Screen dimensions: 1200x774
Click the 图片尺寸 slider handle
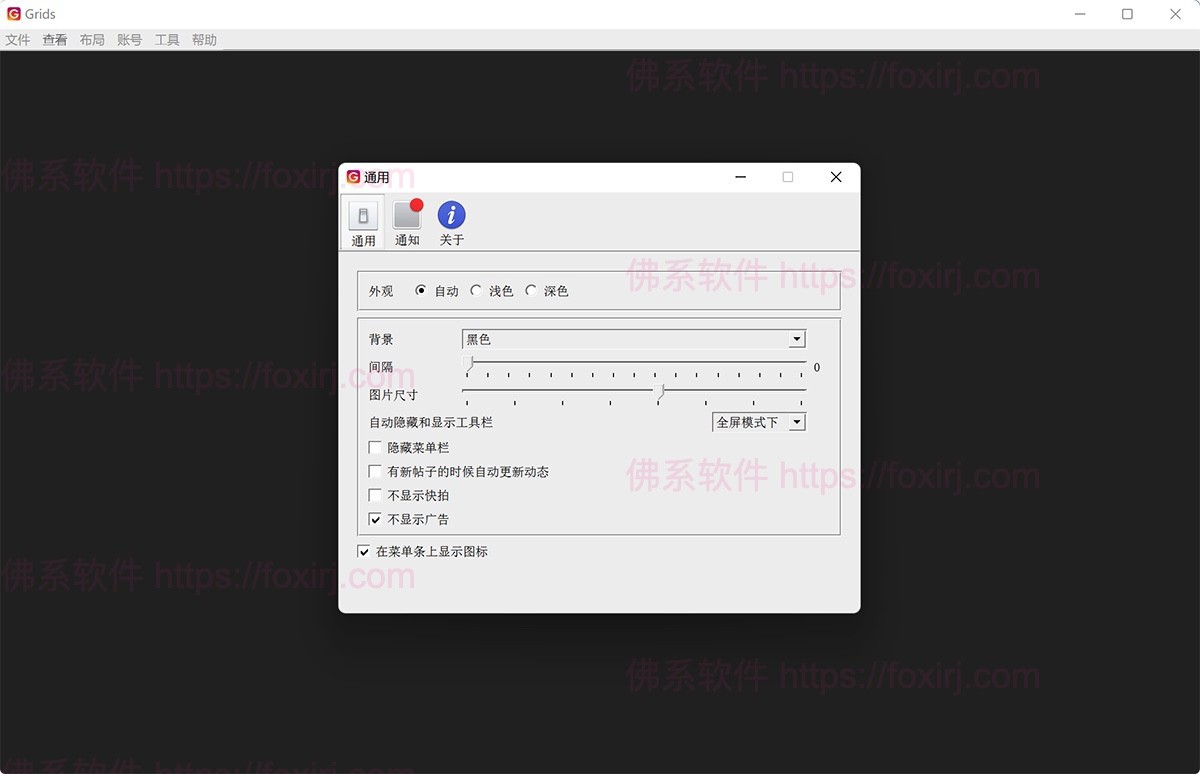pos(660,392)
